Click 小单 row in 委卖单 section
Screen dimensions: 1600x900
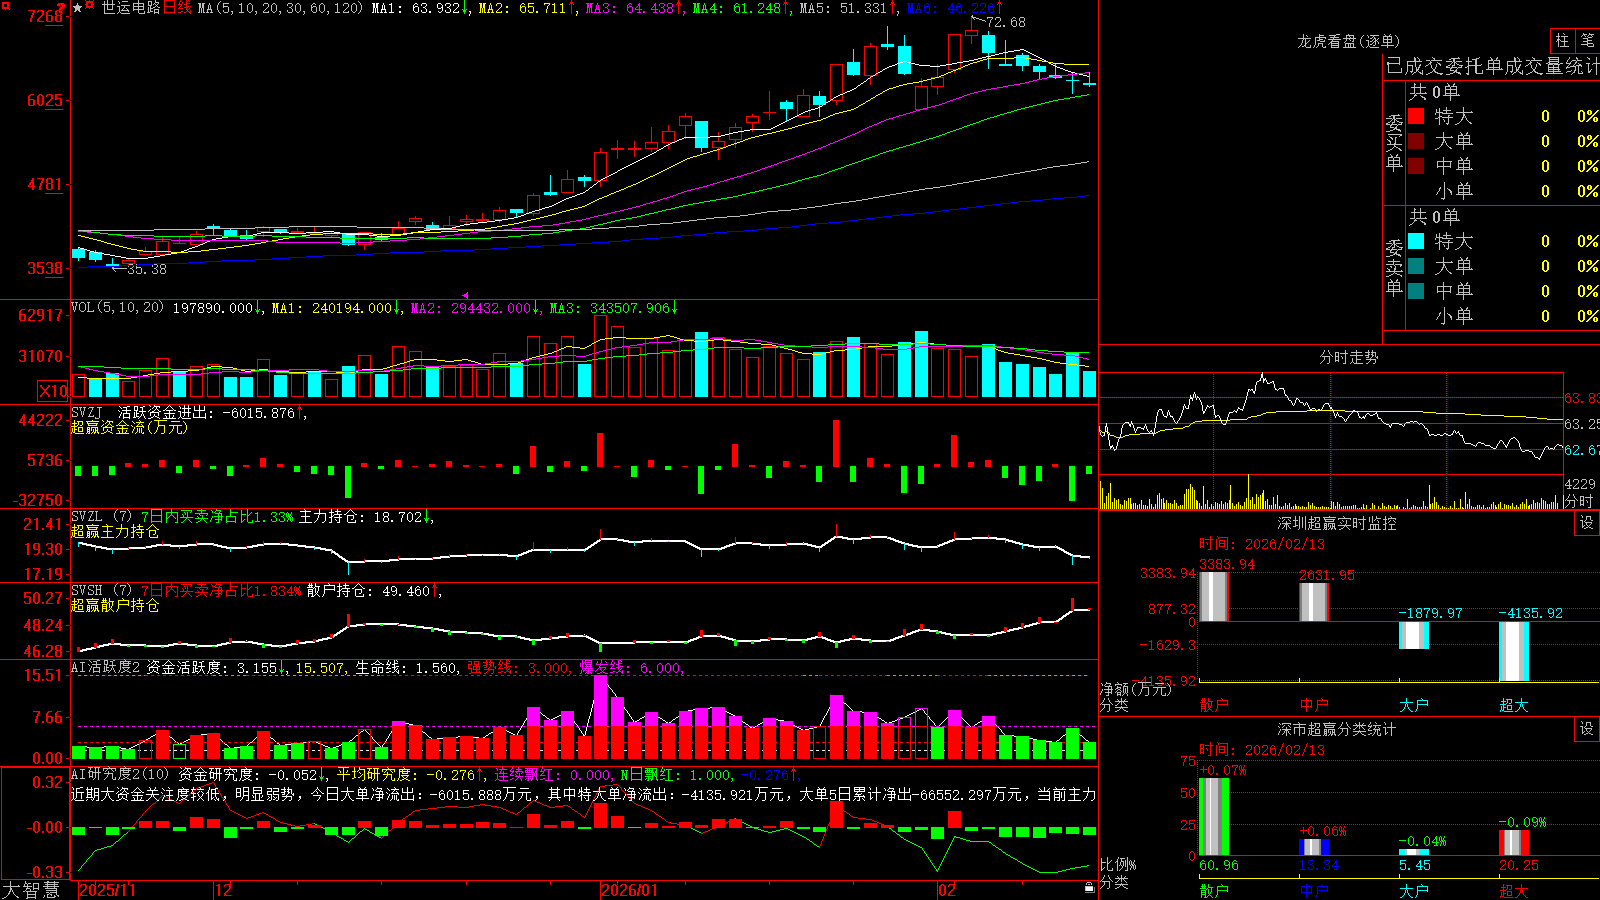pyautogui.click(x=1502, y=316)
